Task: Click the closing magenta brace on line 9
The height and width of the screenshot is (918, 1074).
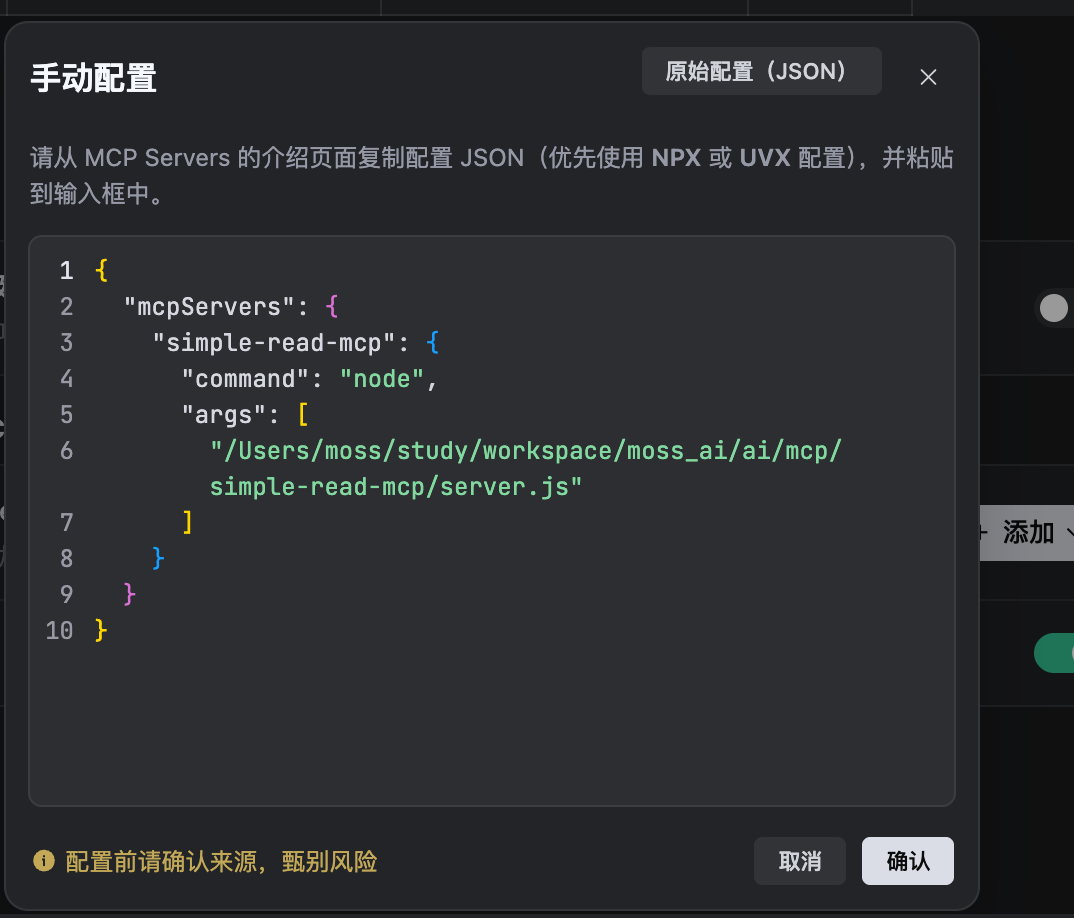Action: (129, 594)
